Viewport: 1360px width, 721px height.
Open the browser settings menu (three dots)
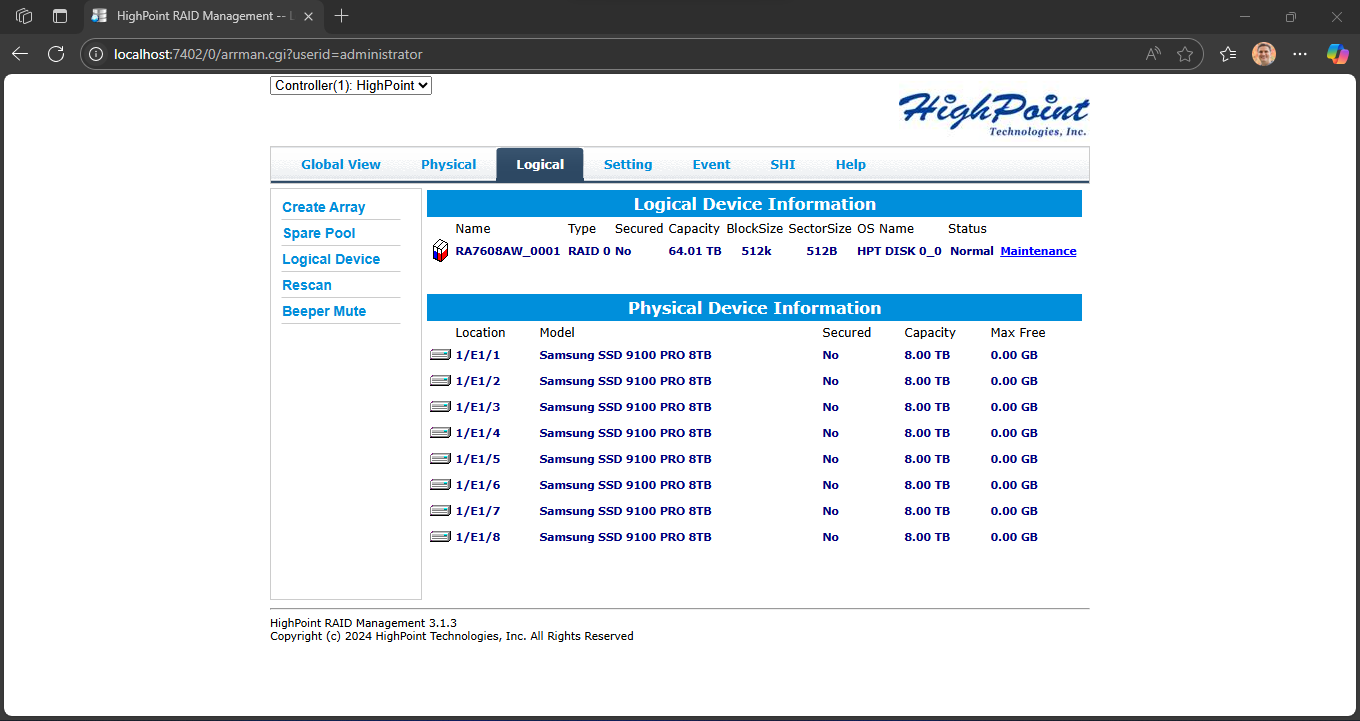click(x=1300, y=54)
